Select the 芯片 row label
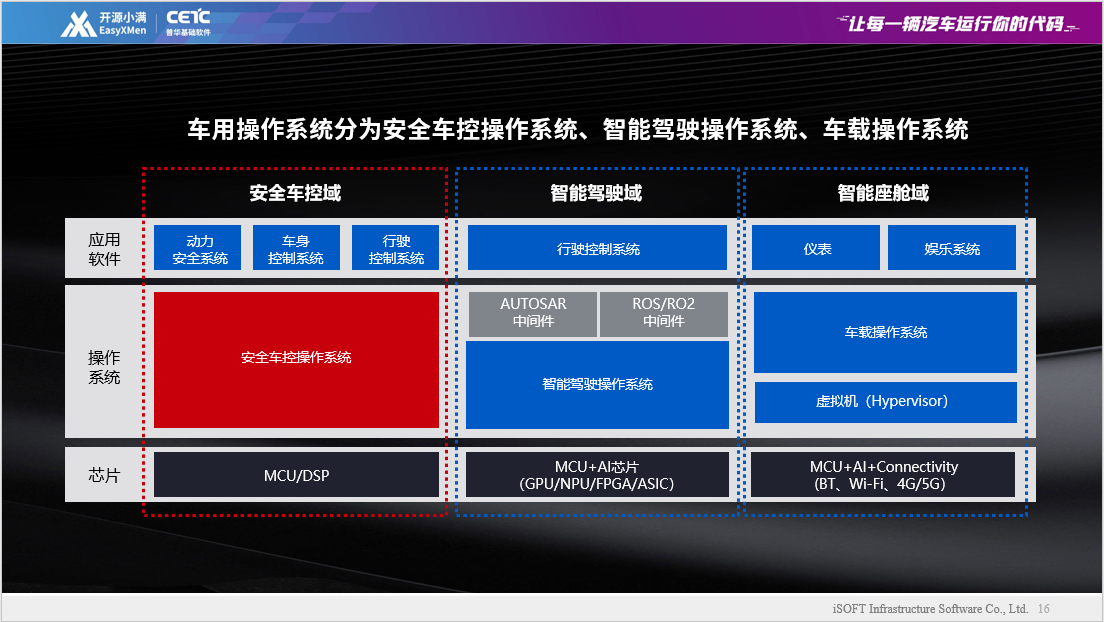This screenshot has width=1104, height=622. (104, 475)
